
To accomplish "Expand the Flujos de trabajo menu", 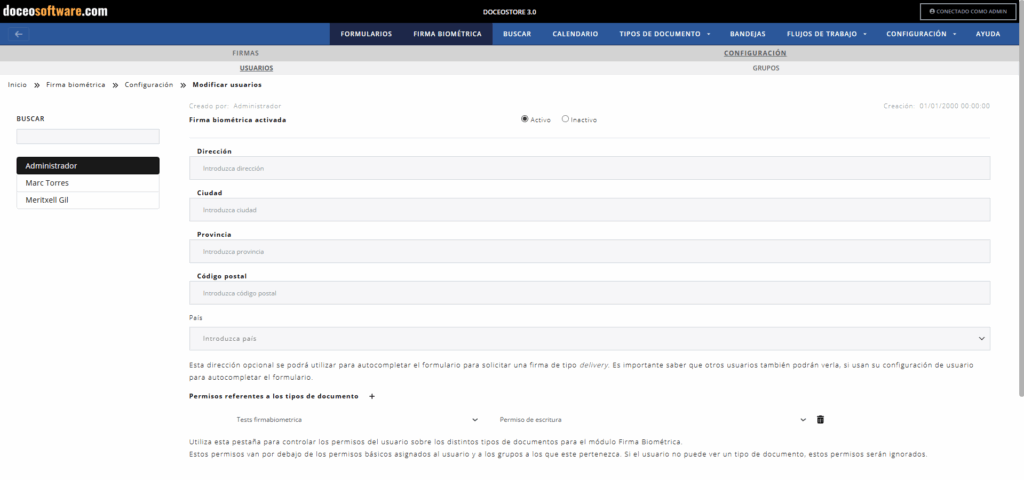I will (x=827, y=34).
